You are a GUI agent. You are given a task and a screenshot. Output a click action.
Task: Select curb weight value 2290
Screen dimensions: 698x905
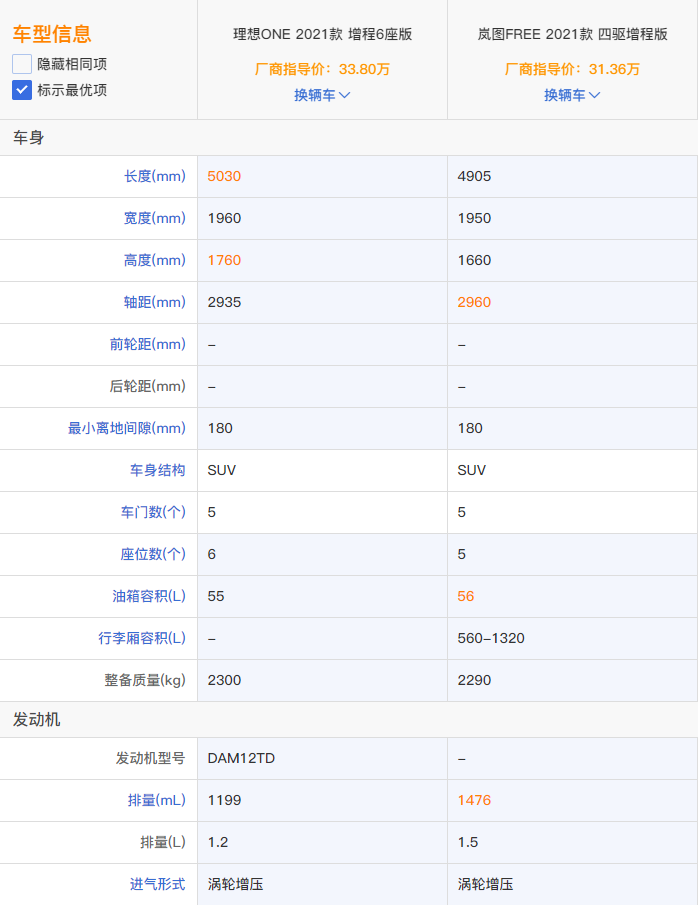pyautogui.click(x=474, y=680)
